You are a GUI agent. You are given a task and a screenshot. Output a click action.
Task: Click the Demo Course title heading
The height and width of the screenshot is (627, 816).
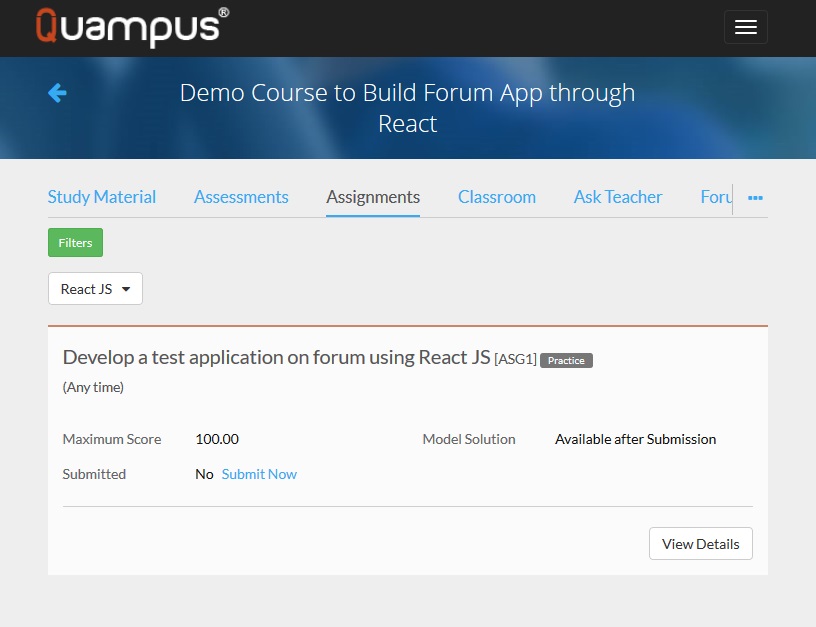point(407,108)
